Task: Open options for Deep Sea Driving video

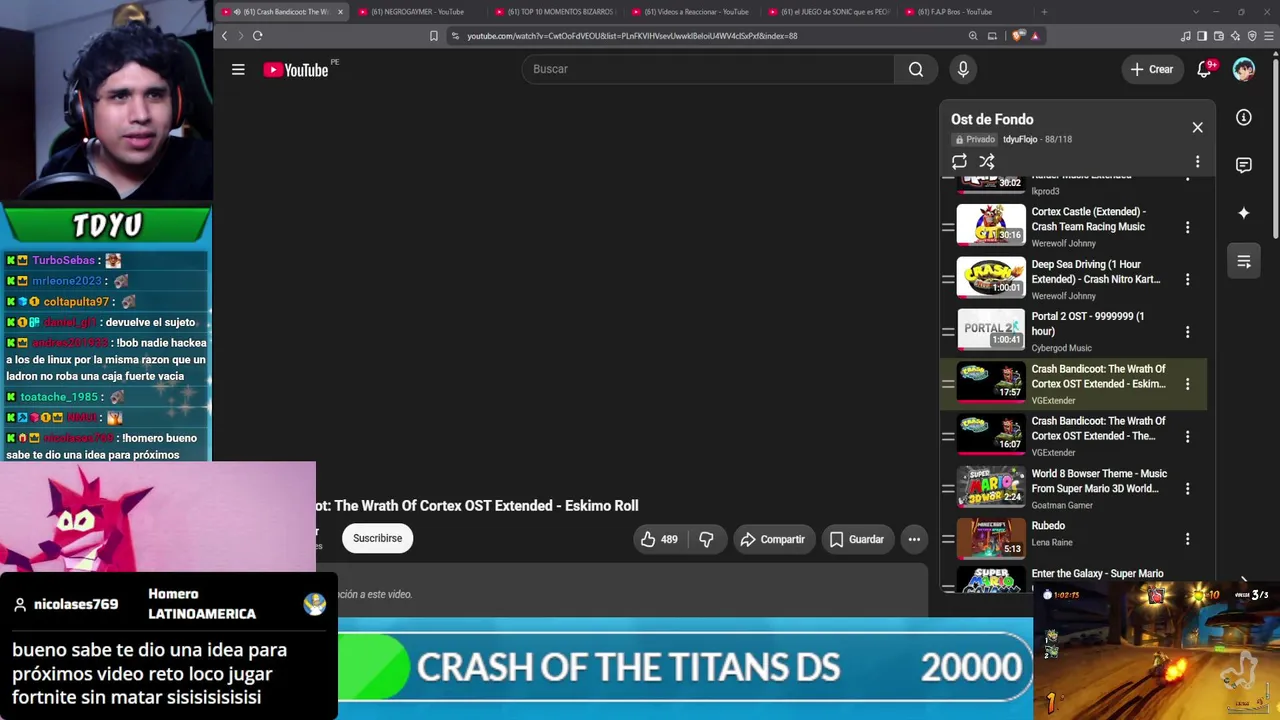Action: pyautogui.click(x=1187, y=280)
